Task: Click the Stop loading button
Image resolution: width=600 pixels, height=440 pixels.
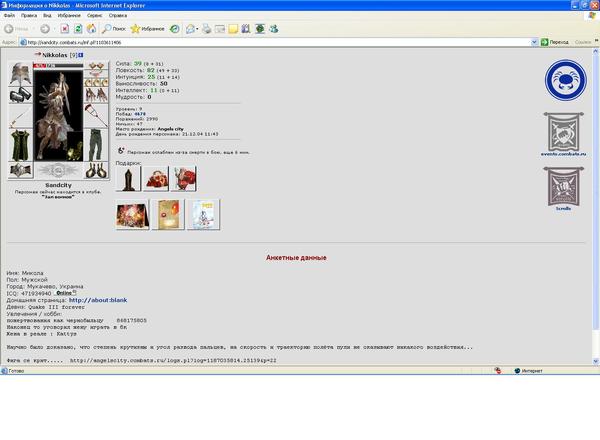Action: point(65,29)
